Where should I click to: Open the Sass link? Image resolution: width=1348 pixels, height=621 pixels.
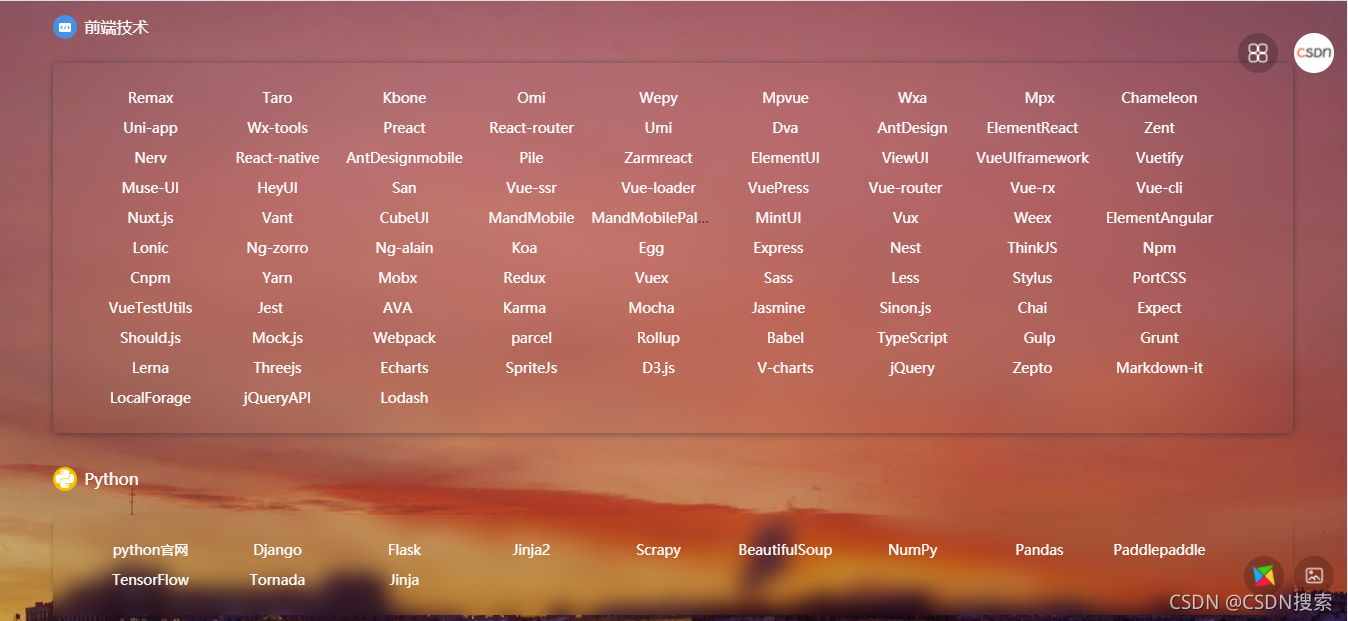point(779,278)
